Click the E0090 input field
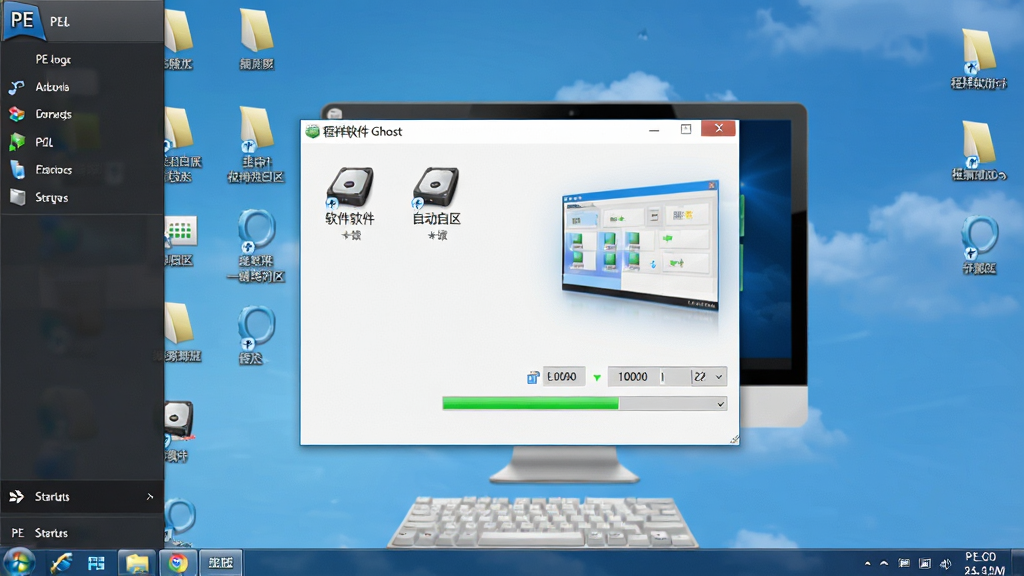Viewport: 1024px width, 576px height. point(563,377)
